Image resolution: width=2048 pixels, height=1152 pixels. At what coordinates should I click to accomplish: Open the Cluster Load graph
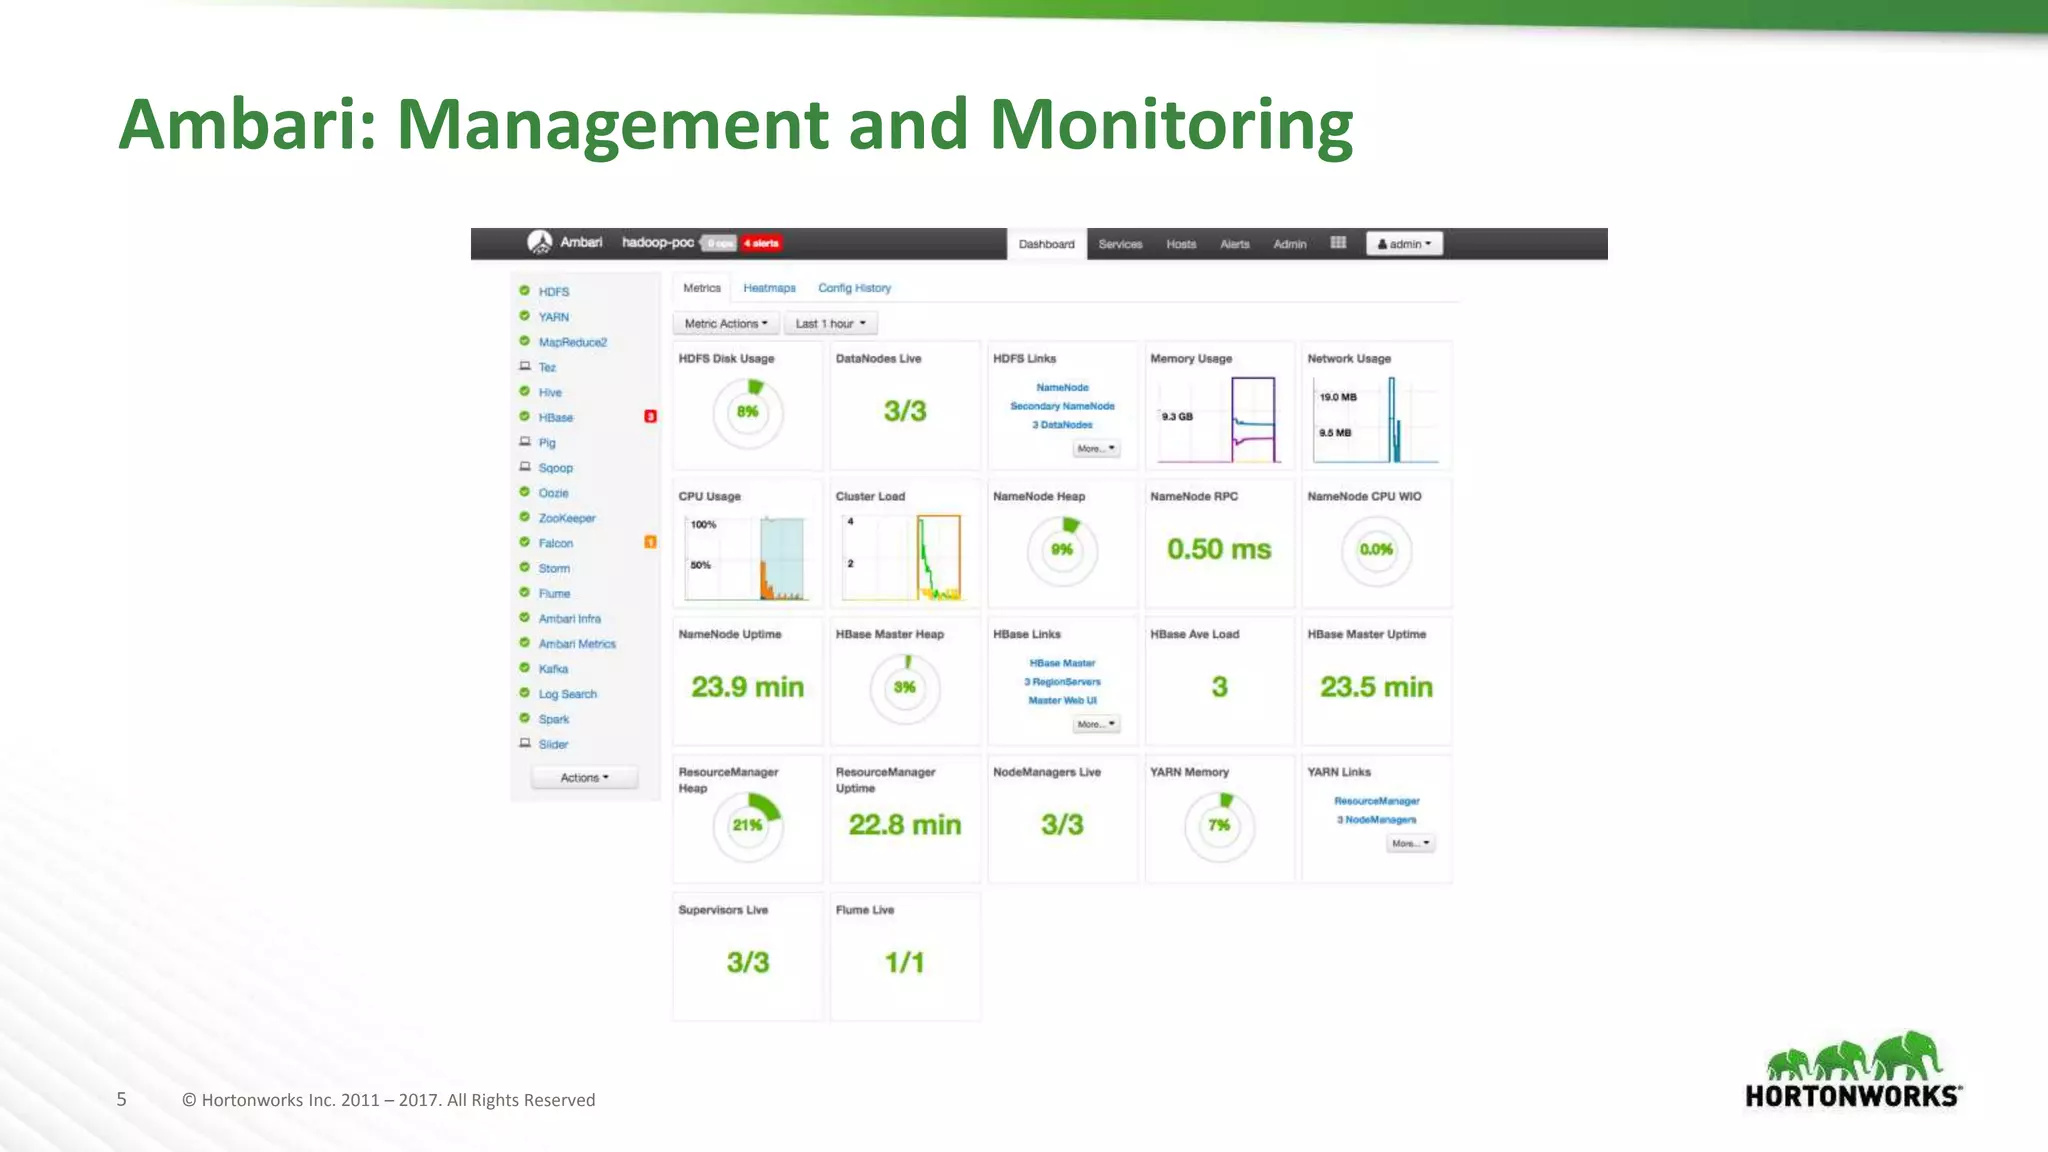[x=905, y=558]
